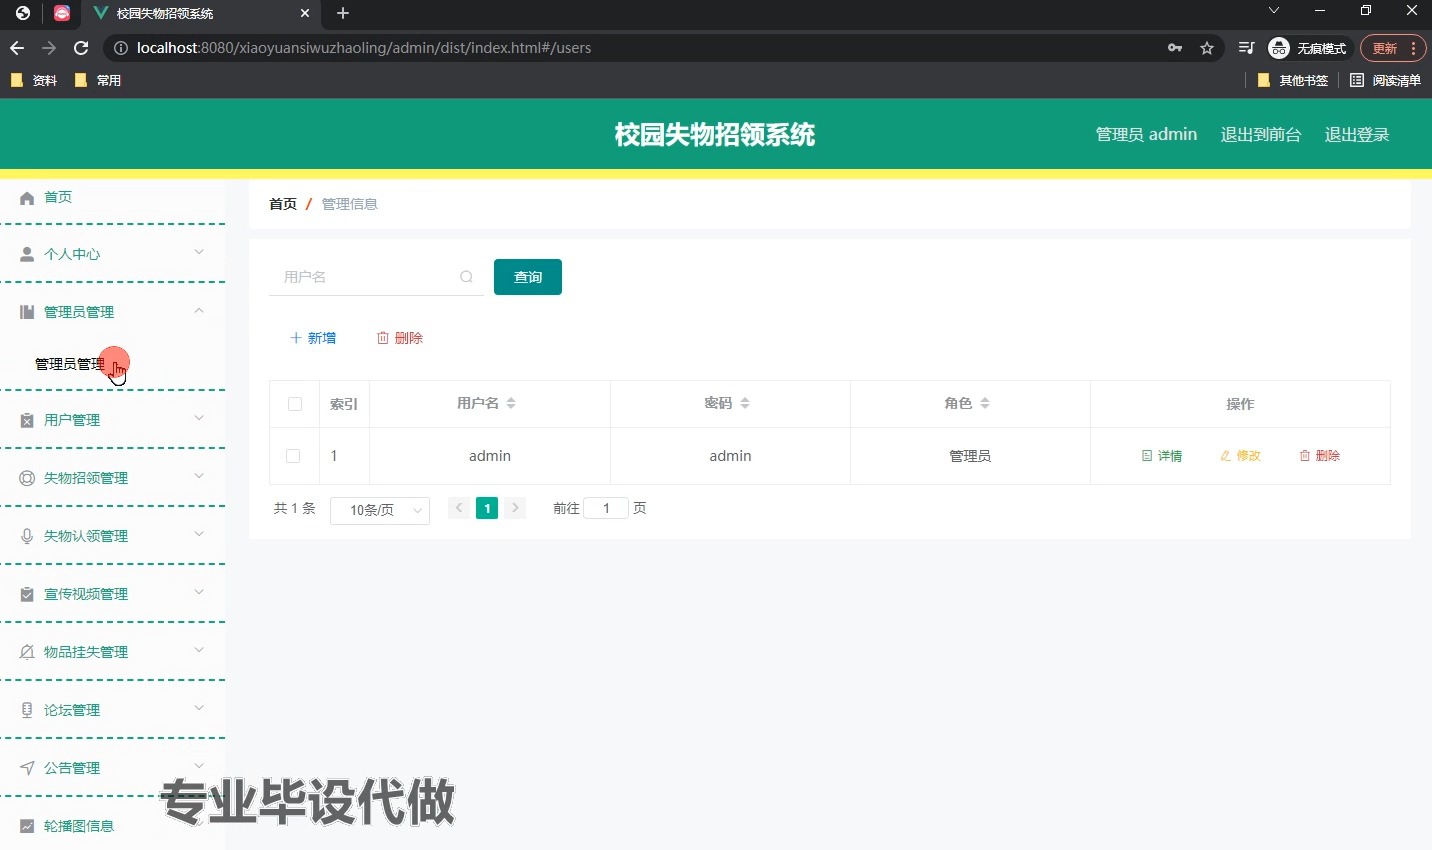Click the next page arrow in pagination
Viewport: 1432px width, 850px height.
coord(515,508)
